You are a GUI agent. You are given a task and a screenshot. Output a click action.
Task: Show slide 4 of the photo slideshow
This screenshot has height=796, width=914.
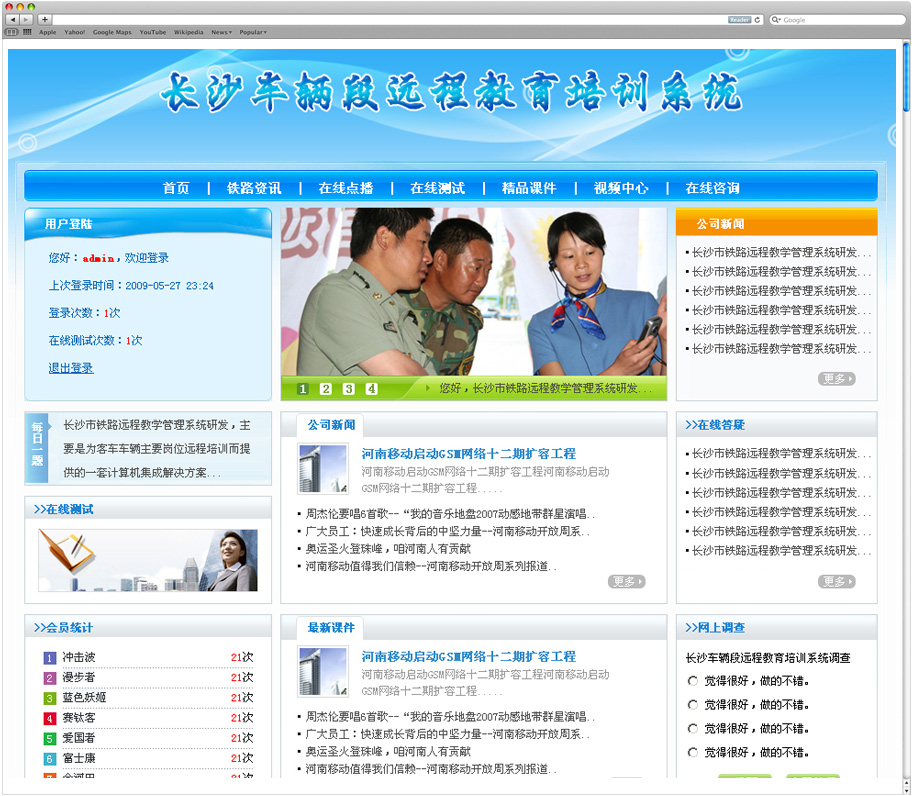click(371, 389)
